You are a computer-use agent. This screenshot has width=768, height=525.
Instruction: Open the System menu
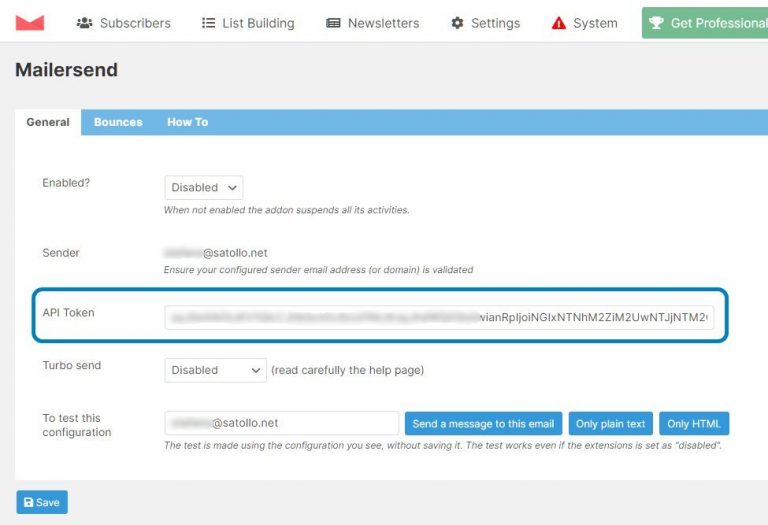pos(584,23)
